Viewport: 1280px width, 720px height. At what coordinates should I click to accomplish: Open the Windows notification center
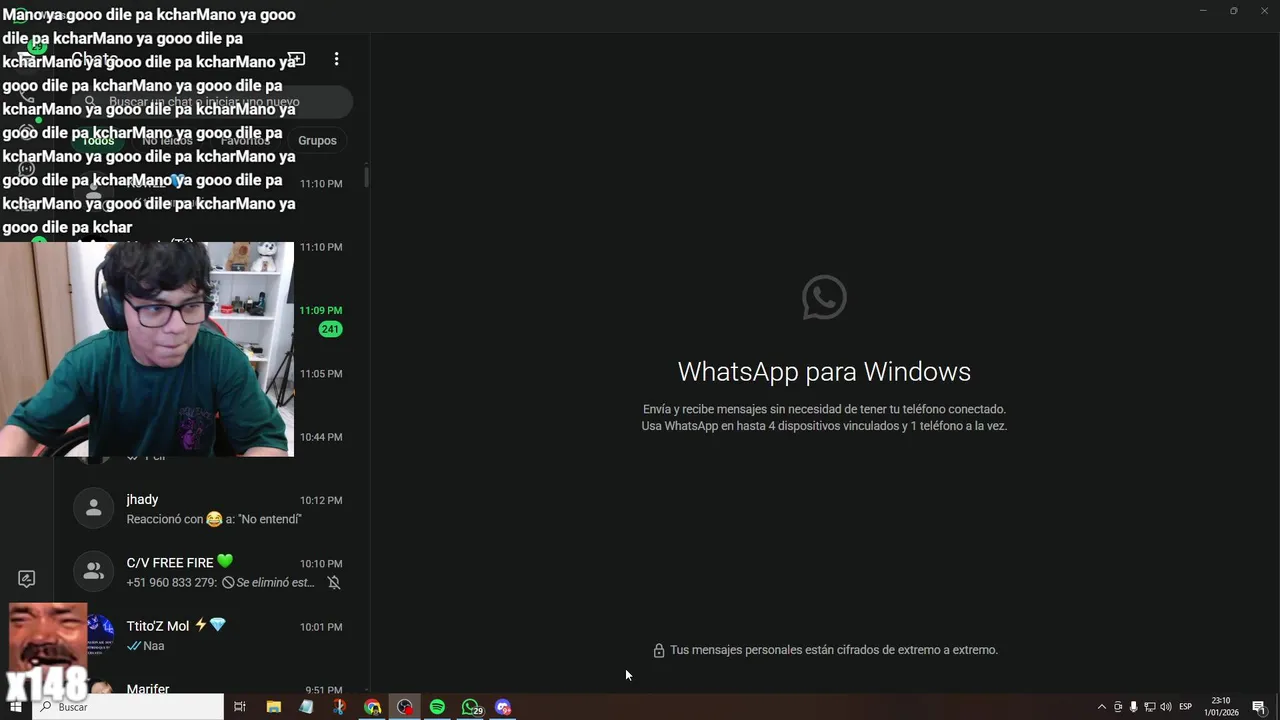tap(1259, 707)
